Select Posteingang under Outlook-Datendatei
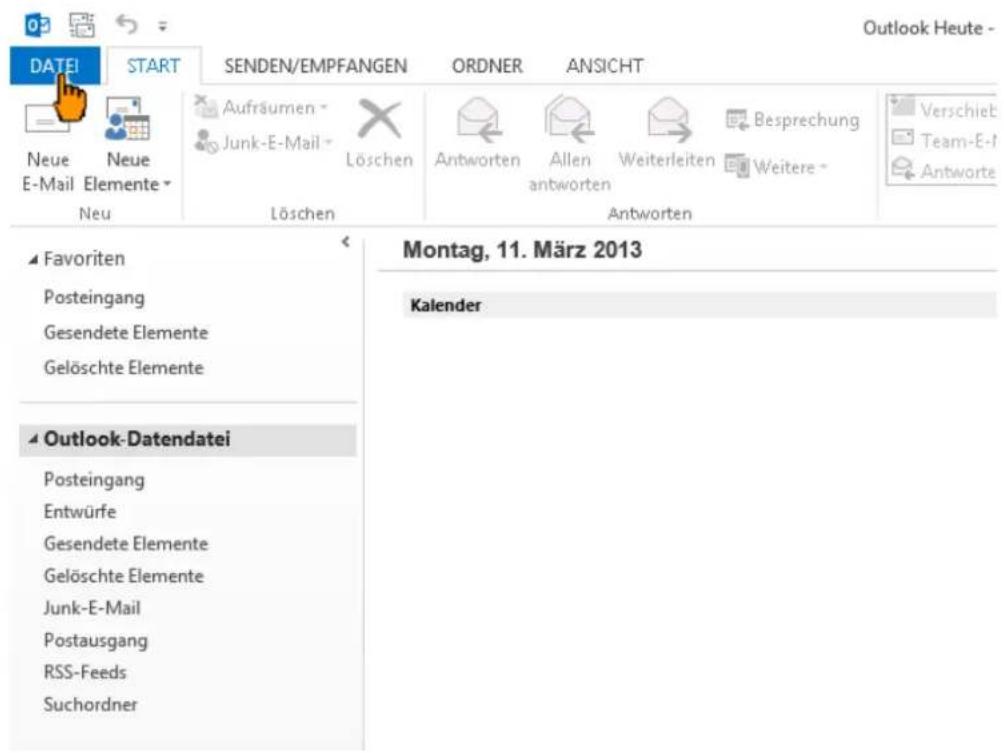Screen dimensions: 1004x753 [x=94, y=479]
